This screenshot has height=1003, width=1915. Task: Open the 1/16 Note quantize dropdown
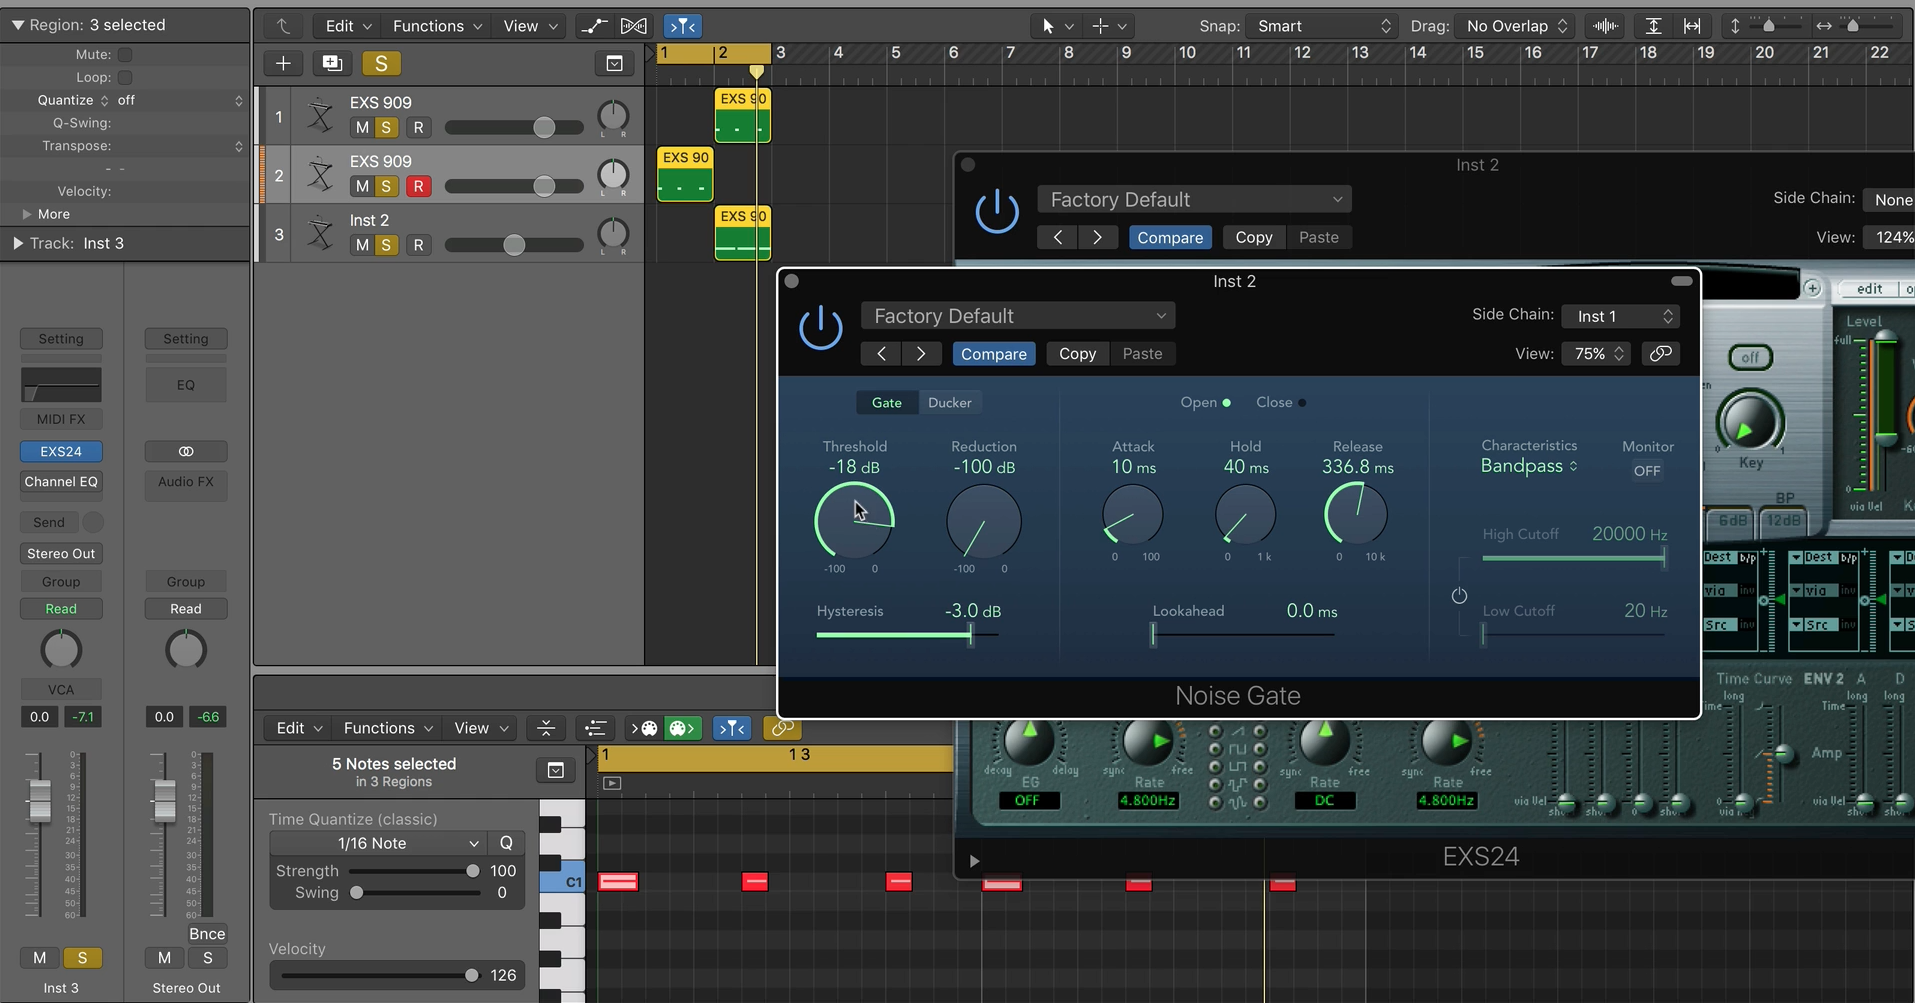(377, 843)
